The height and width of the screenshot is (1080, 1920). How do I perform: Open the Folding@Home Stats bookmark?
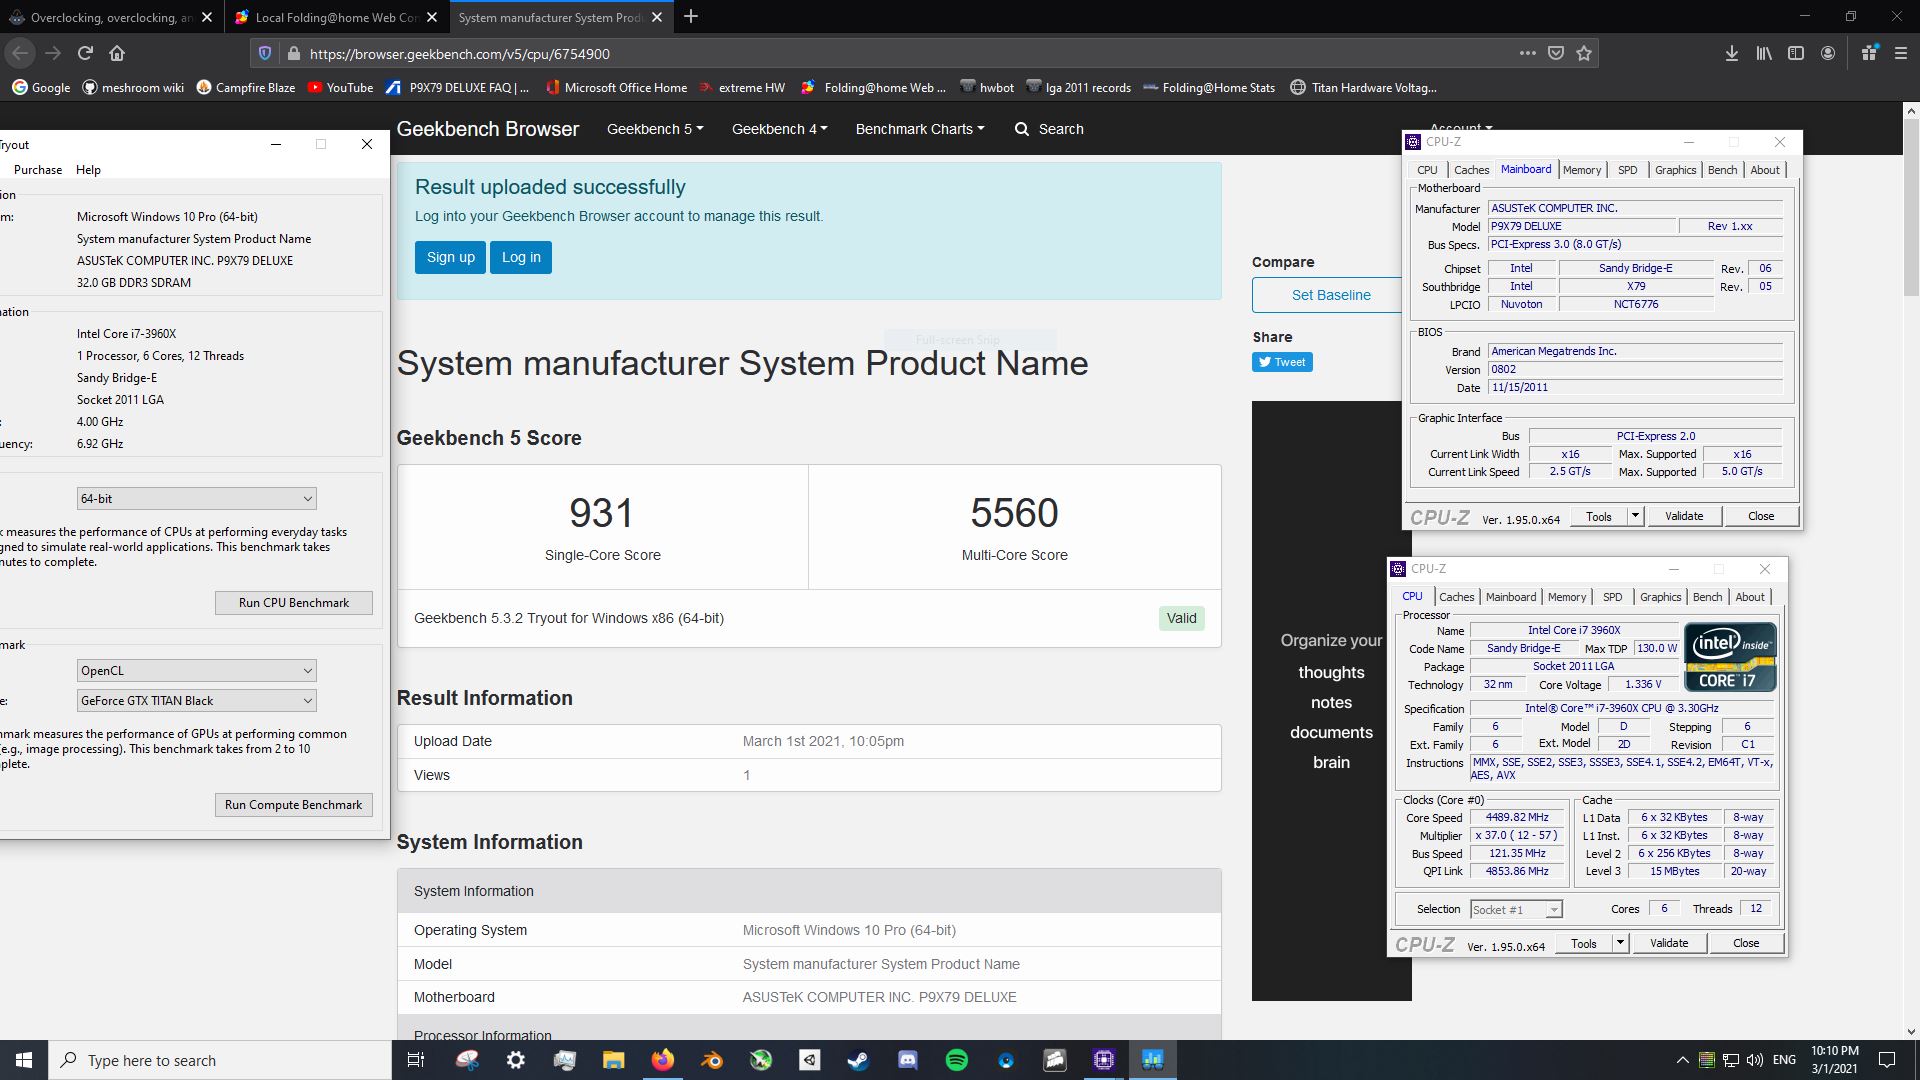coord(1208,88)
